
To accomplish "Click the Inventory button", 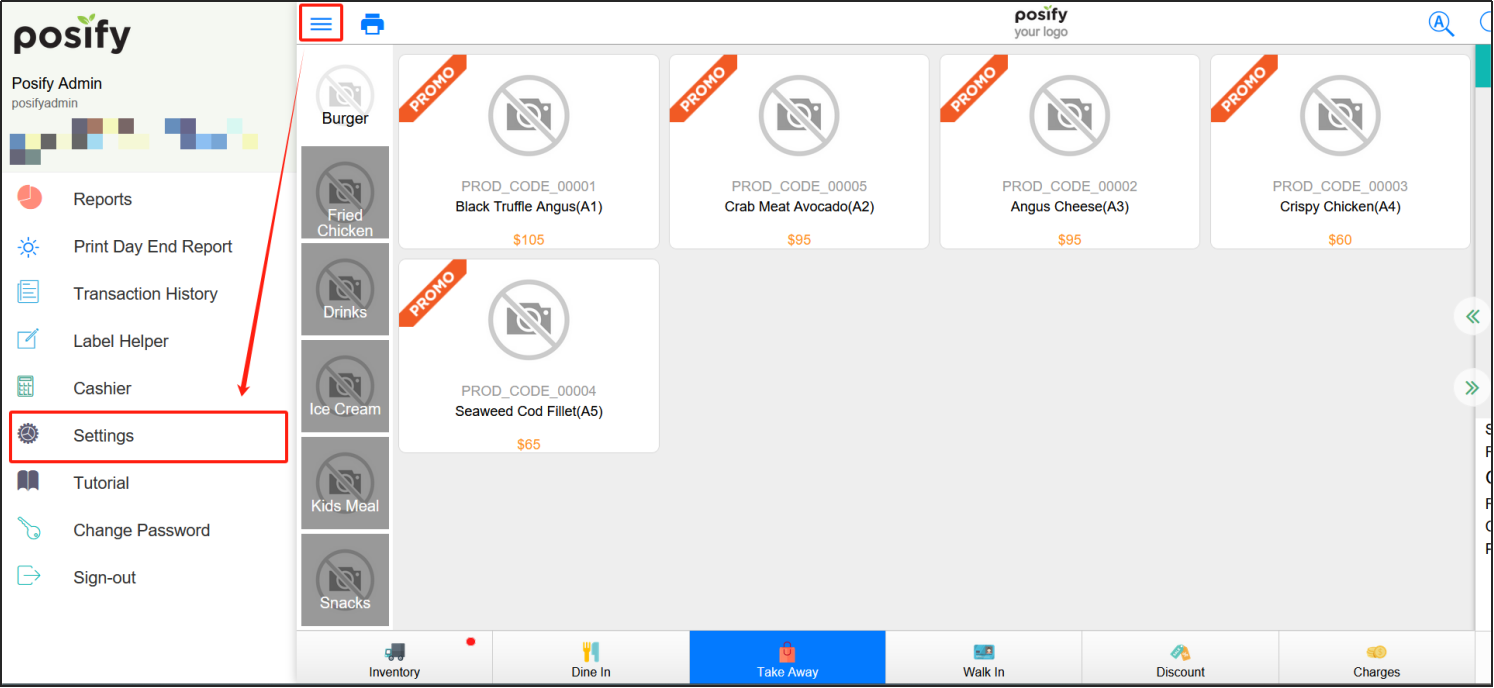I will [x=394, y=659].
